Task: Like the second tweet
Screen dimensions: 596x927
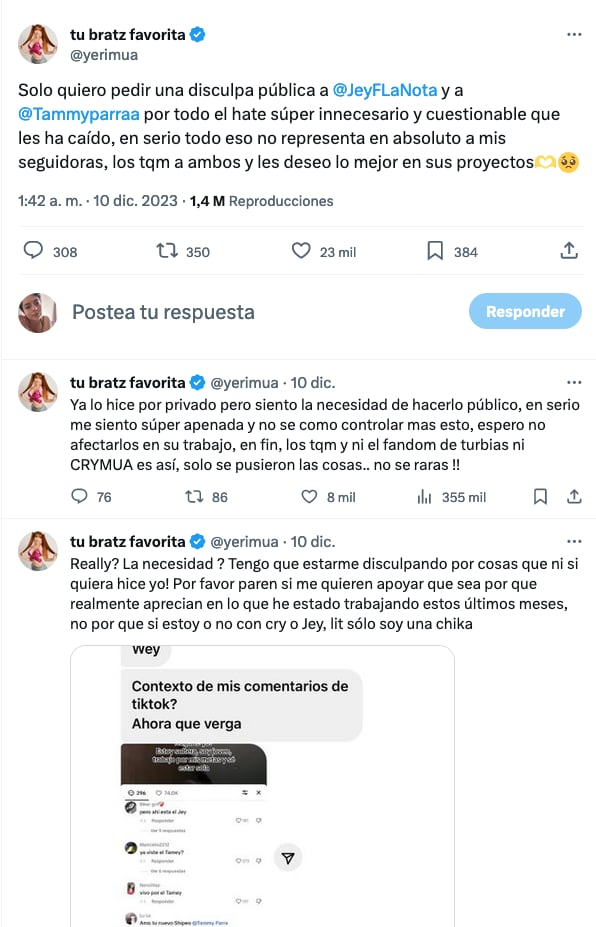Action: pyautogui.click(x=308, y=496)
